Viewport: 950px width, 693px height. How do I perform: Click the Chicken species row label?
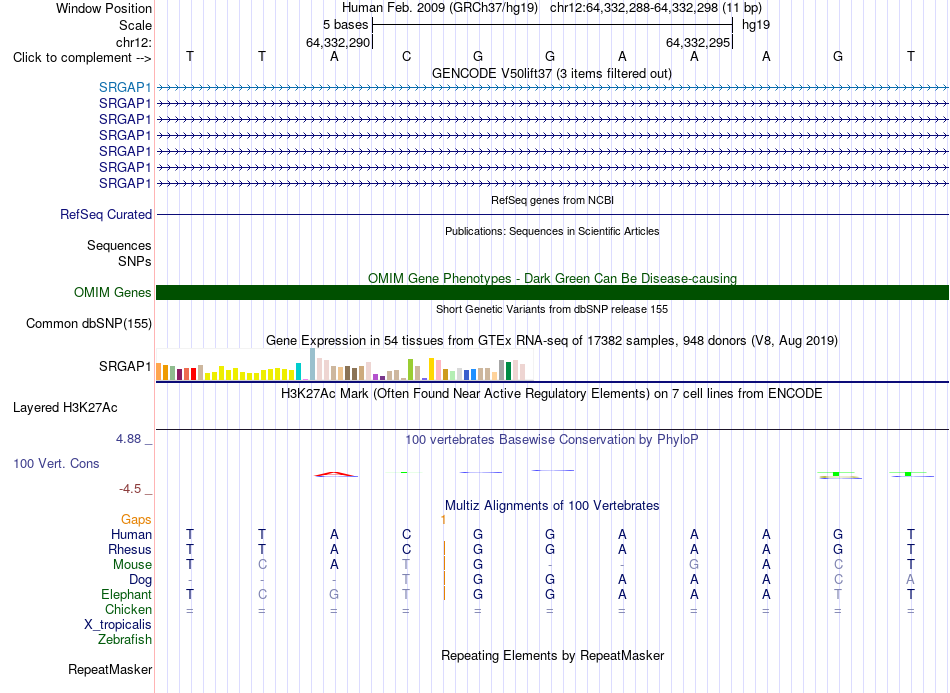128,609
